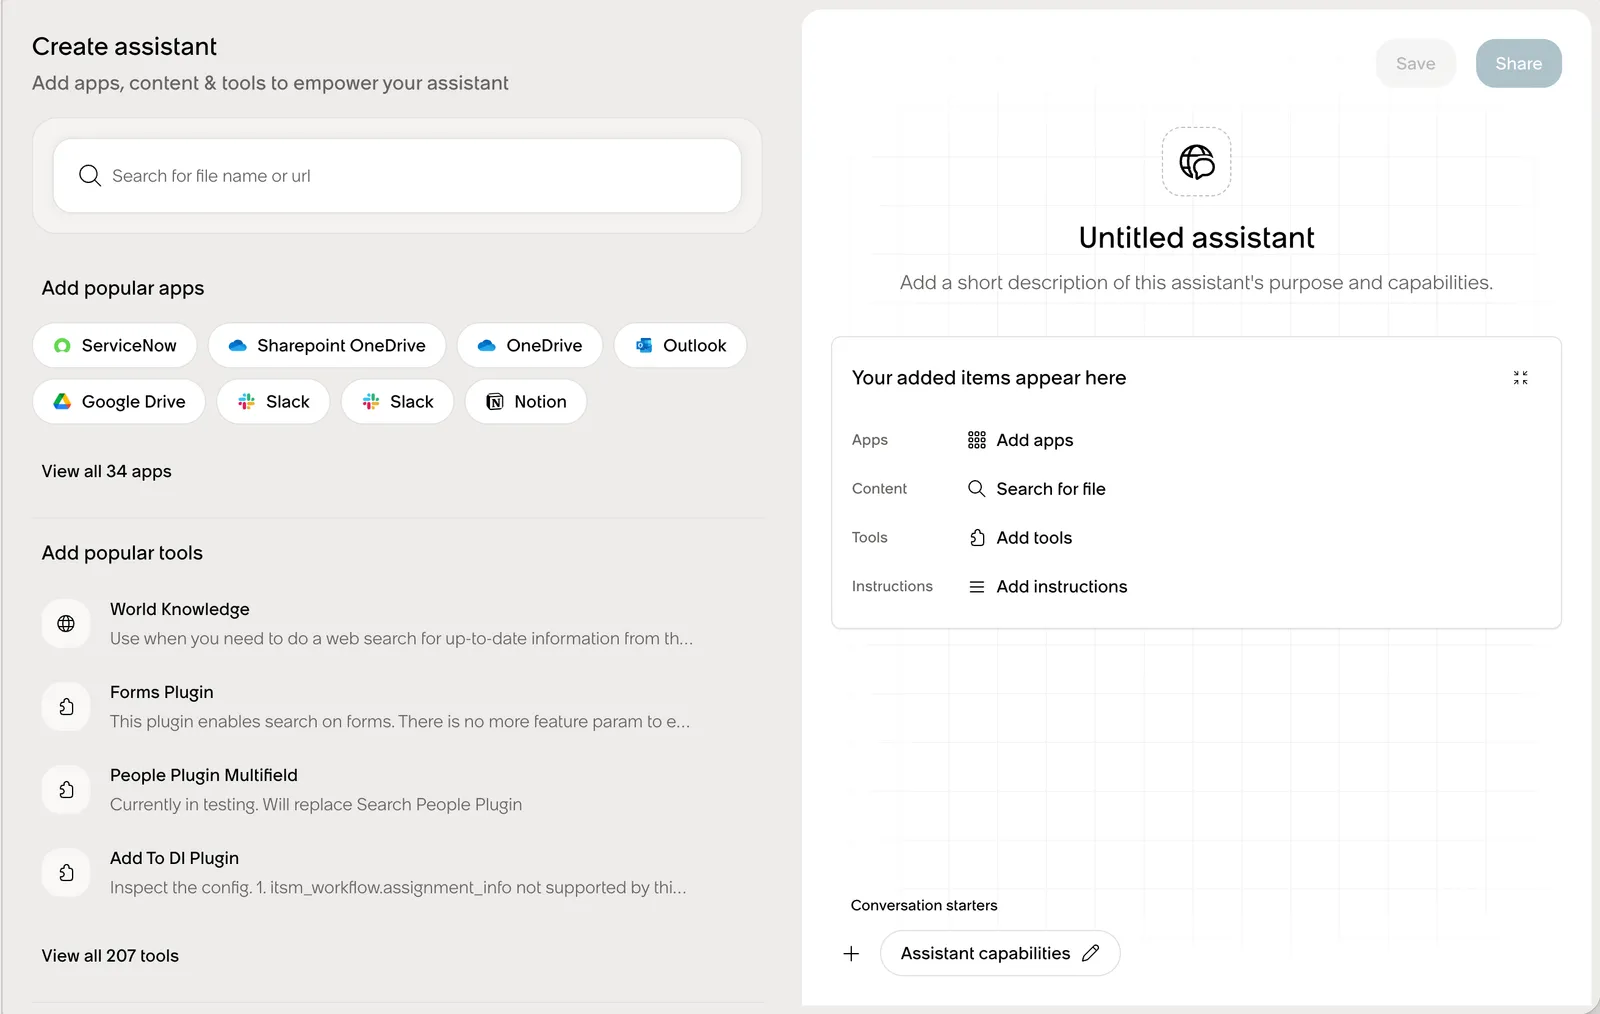Click the Notion logo icon
1600x1014 pixels.
[x=495, y=402]
